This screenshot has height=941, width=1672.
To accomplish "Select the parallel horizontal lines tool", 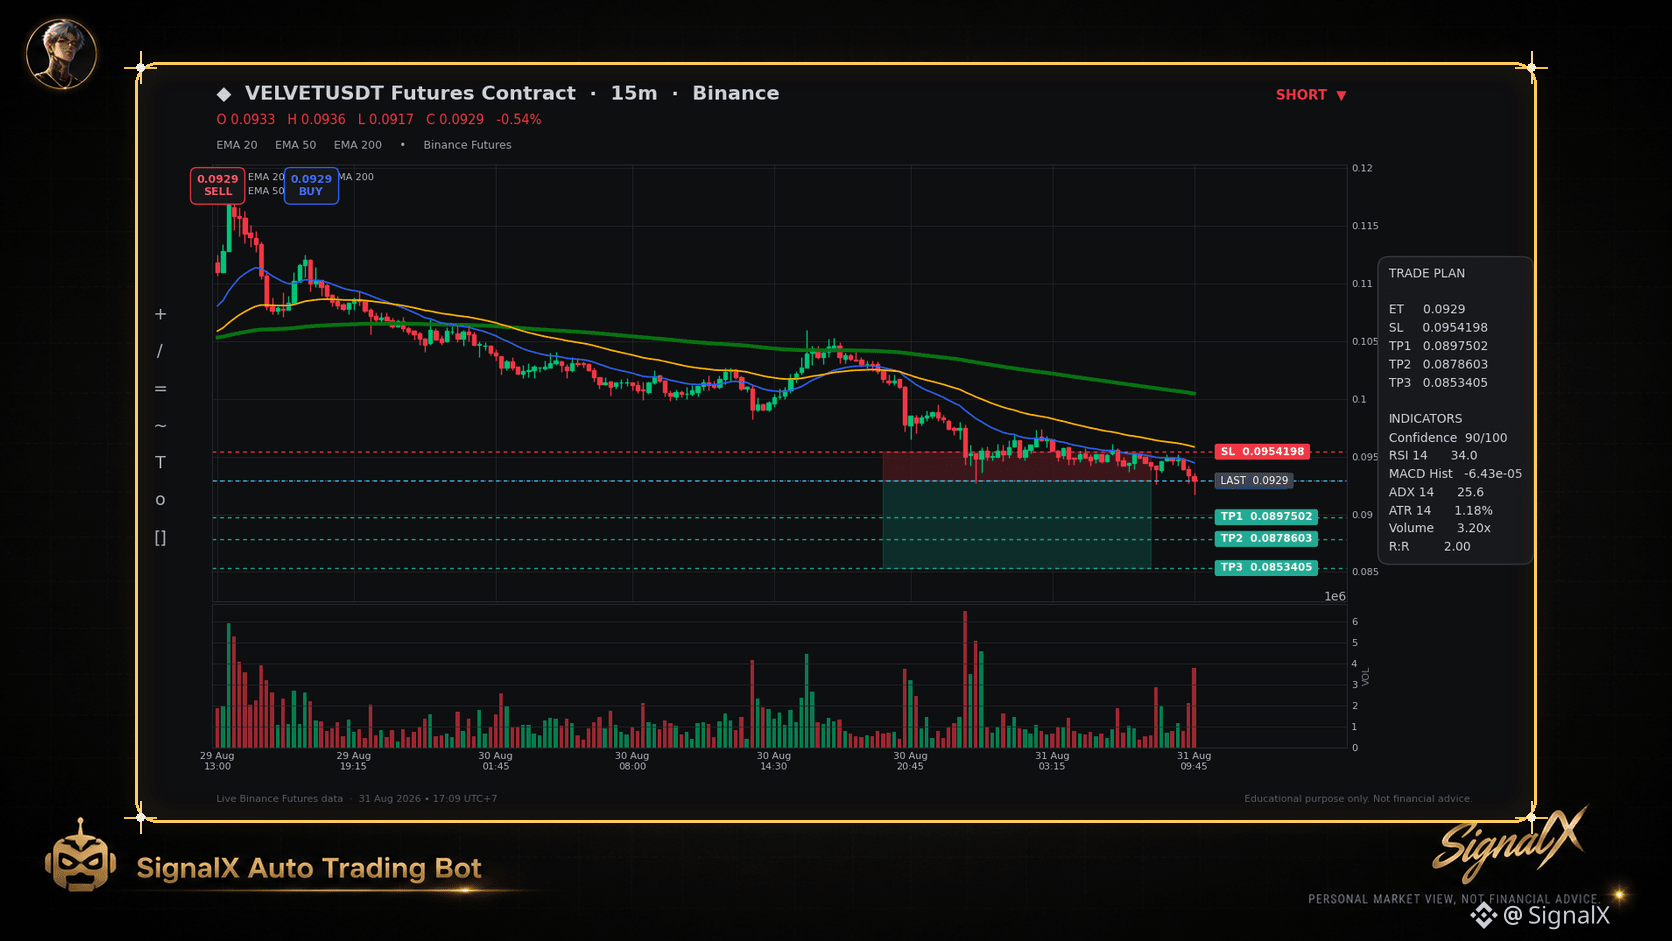I will [160, 388].
